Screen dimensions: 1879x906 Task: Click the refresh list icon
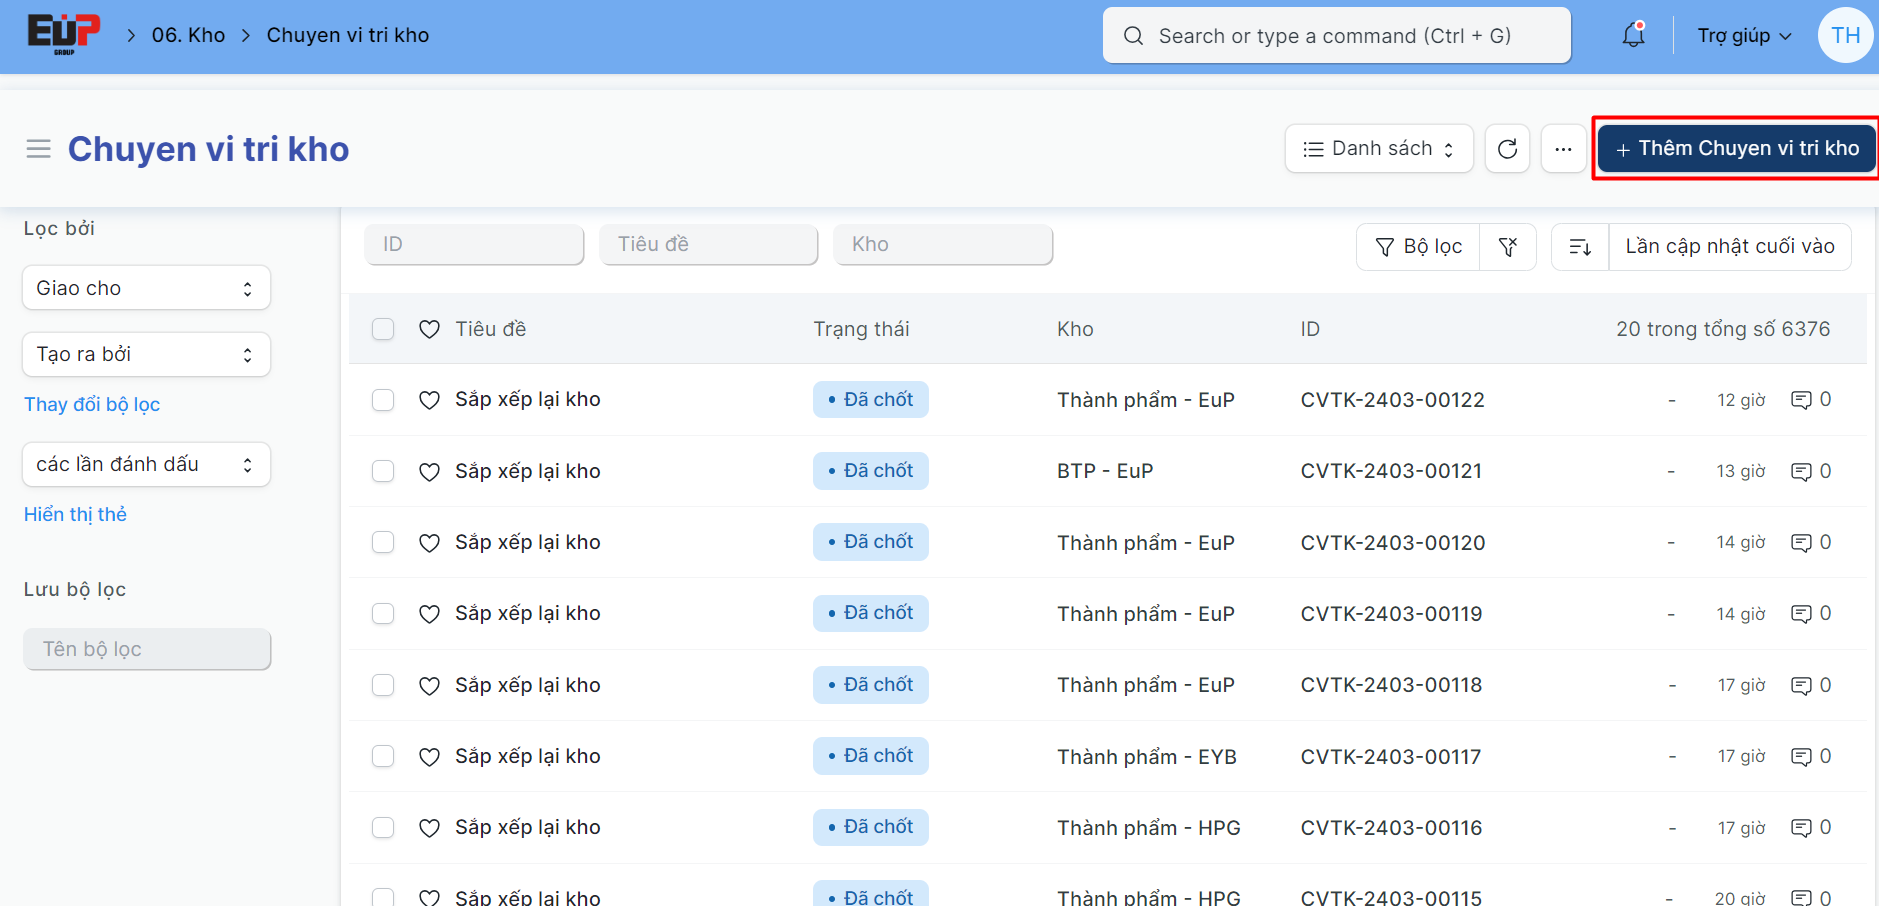1507,149
